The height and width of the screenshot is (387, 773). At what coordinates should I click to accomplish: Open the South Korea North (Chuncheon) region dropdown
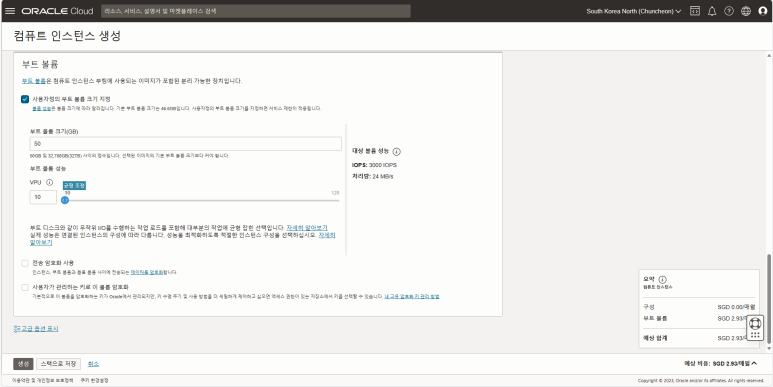tap(634, 11)
